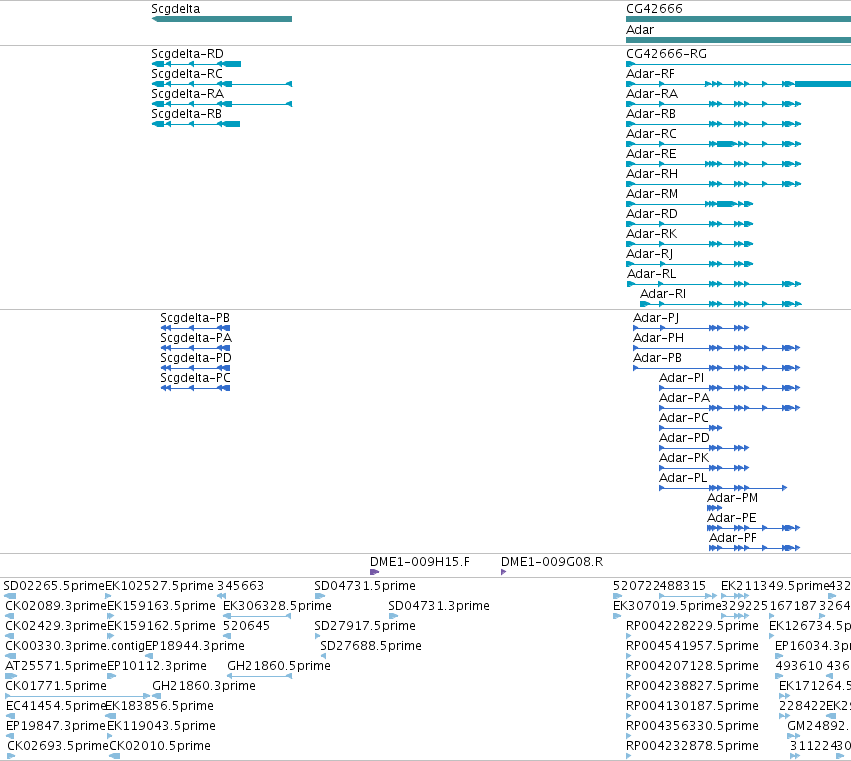This screenshot has height=761, width=851.
Task: Select Scgdelta-PA protein feature
Action: click(195, 348)
